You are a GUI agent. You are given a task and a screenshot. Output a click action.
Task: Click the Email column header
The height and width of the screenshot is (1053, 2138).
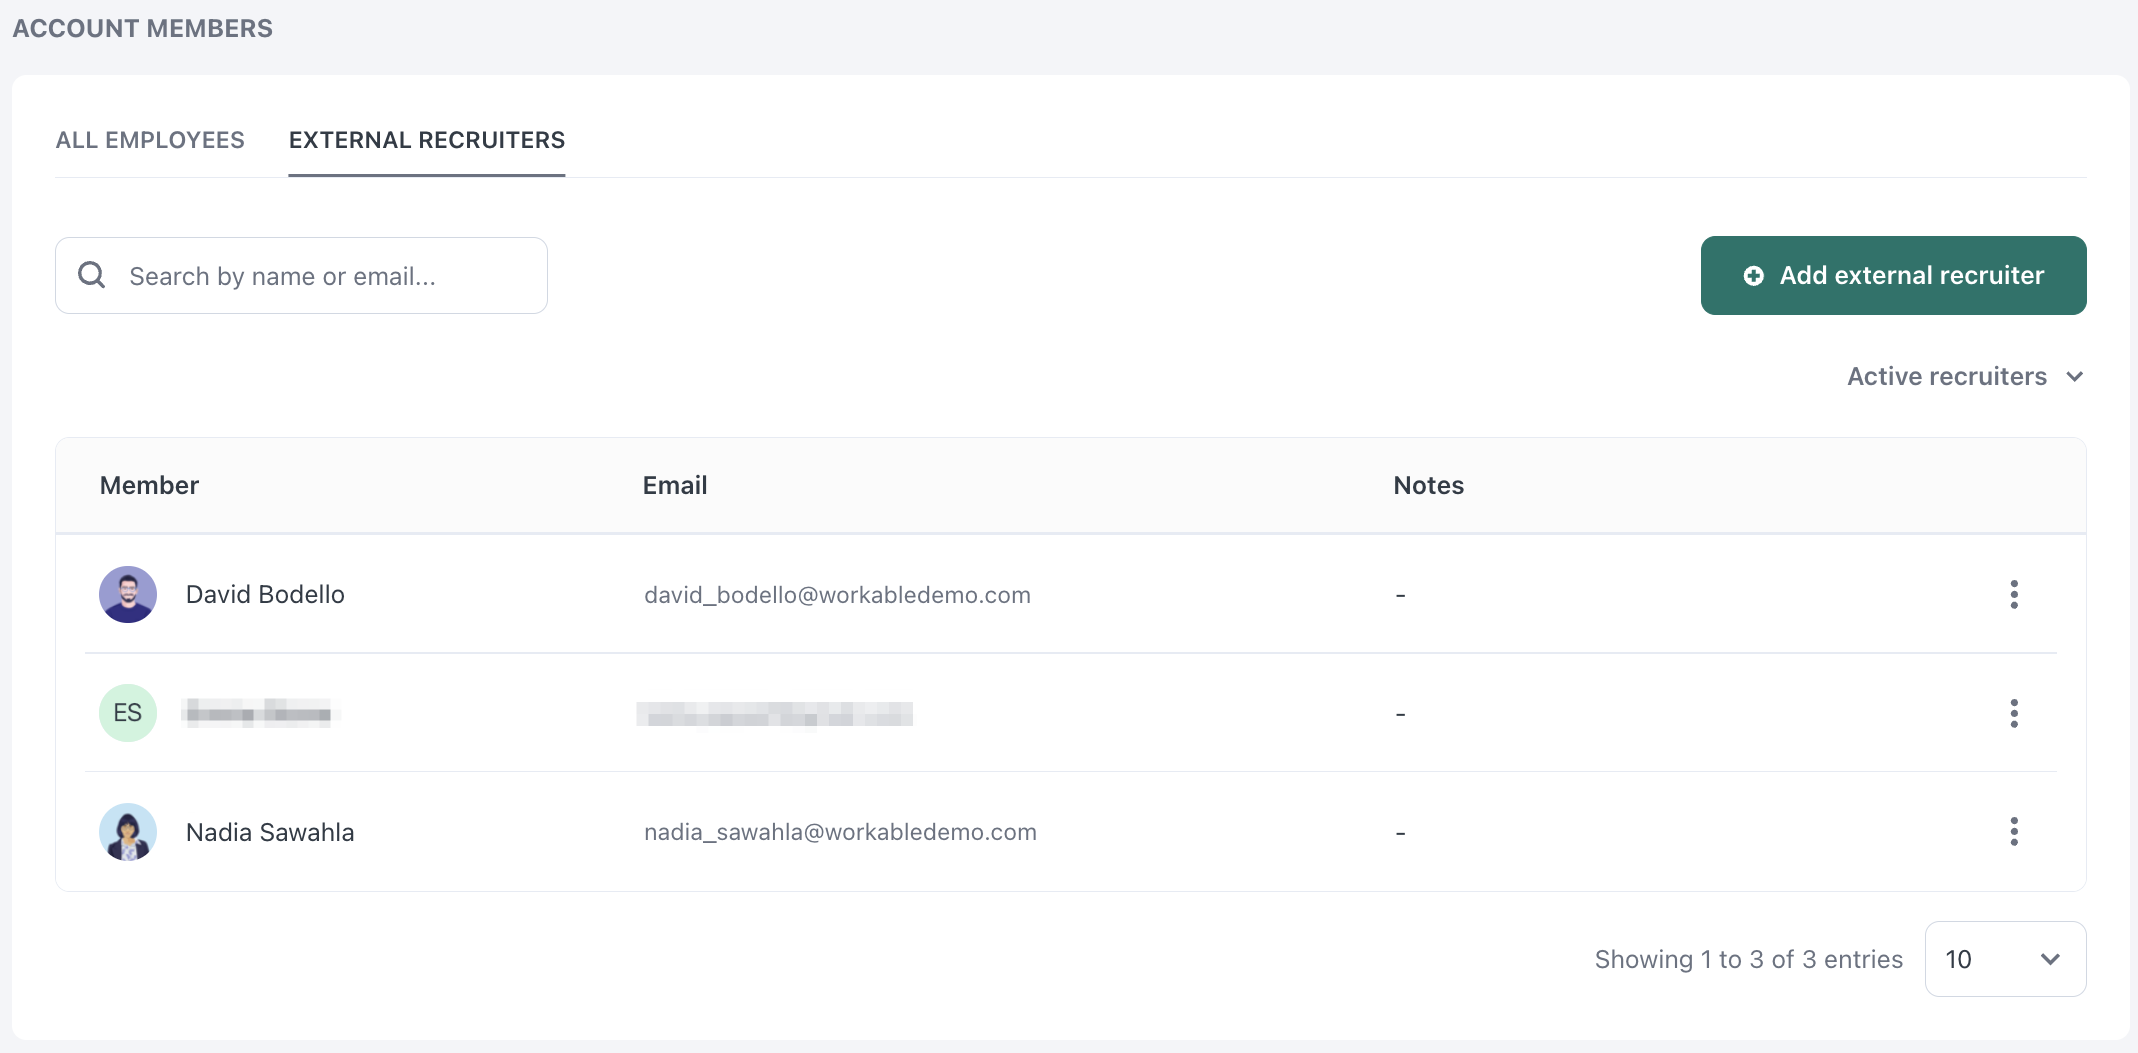675,485
